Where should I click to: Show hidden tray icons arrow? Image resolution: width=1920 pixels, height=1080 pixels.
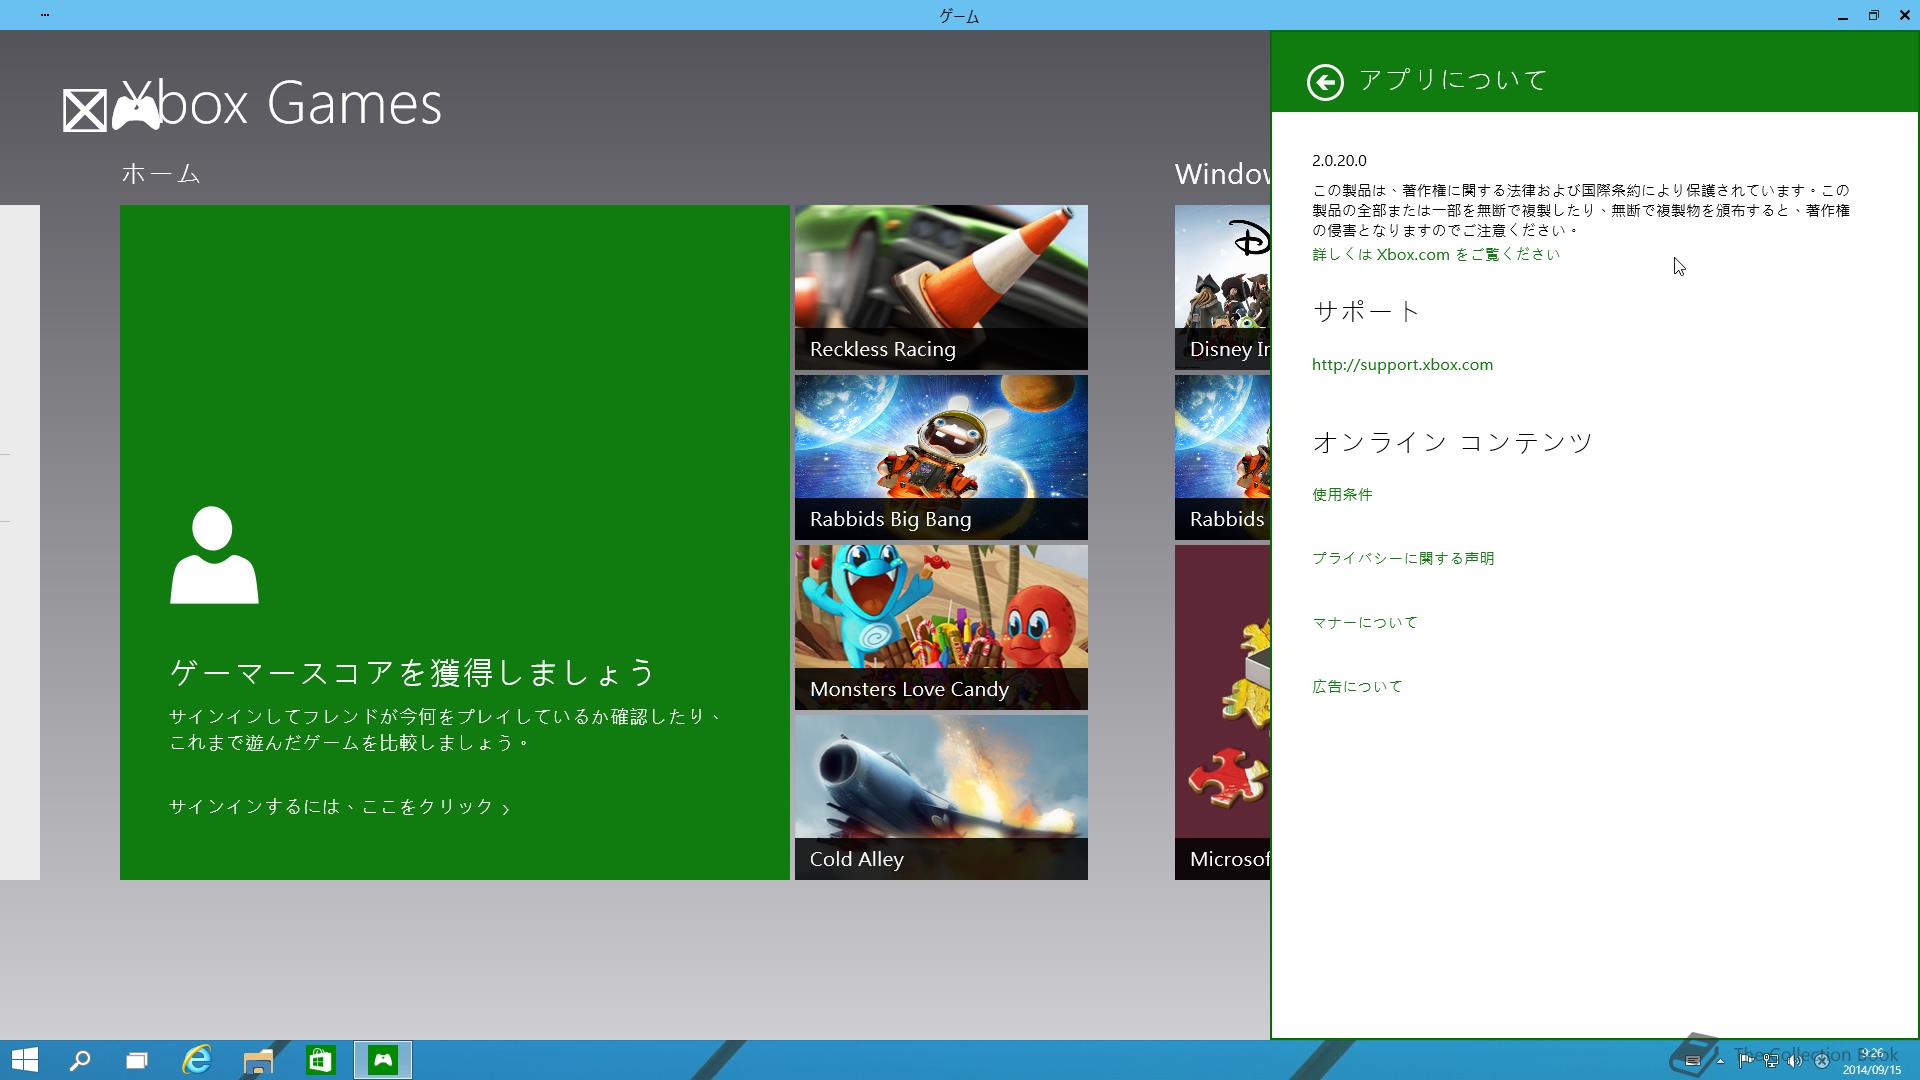1720,1061
